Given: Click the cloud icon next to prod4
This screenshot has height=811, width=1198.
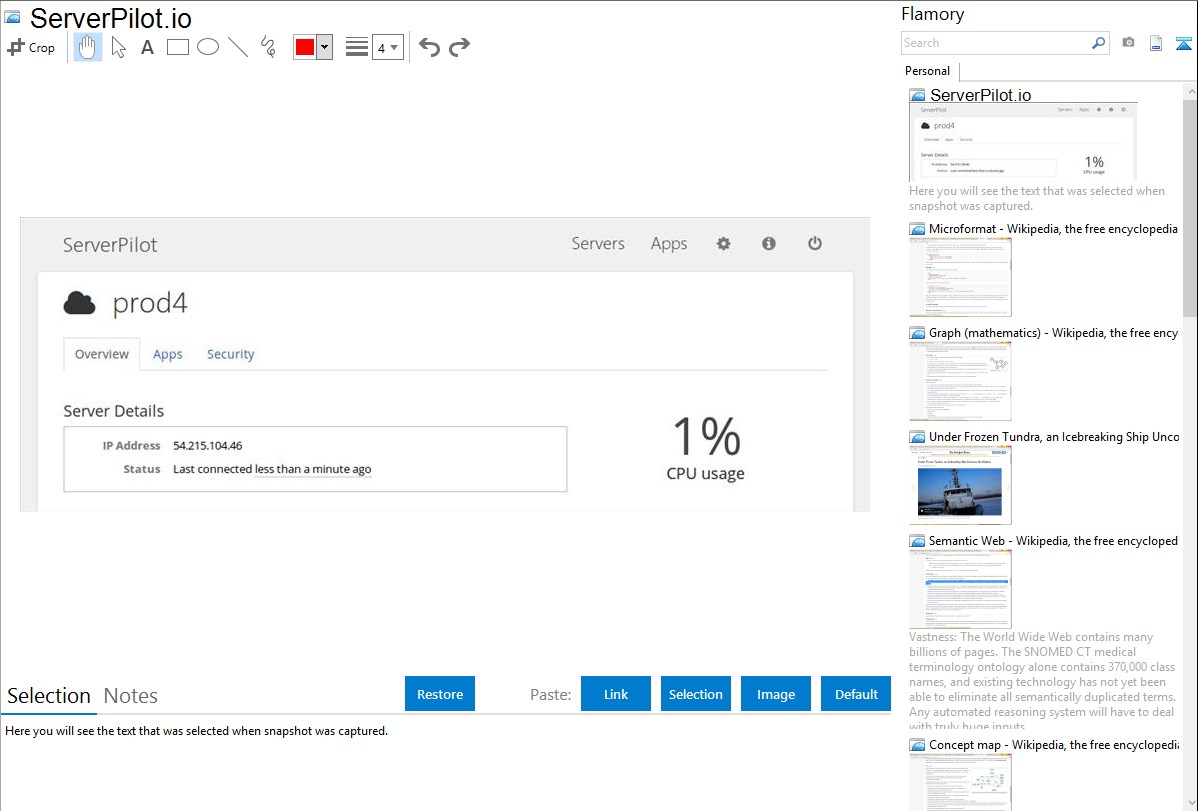Looking at the screenshot, I should coord(79,303).
